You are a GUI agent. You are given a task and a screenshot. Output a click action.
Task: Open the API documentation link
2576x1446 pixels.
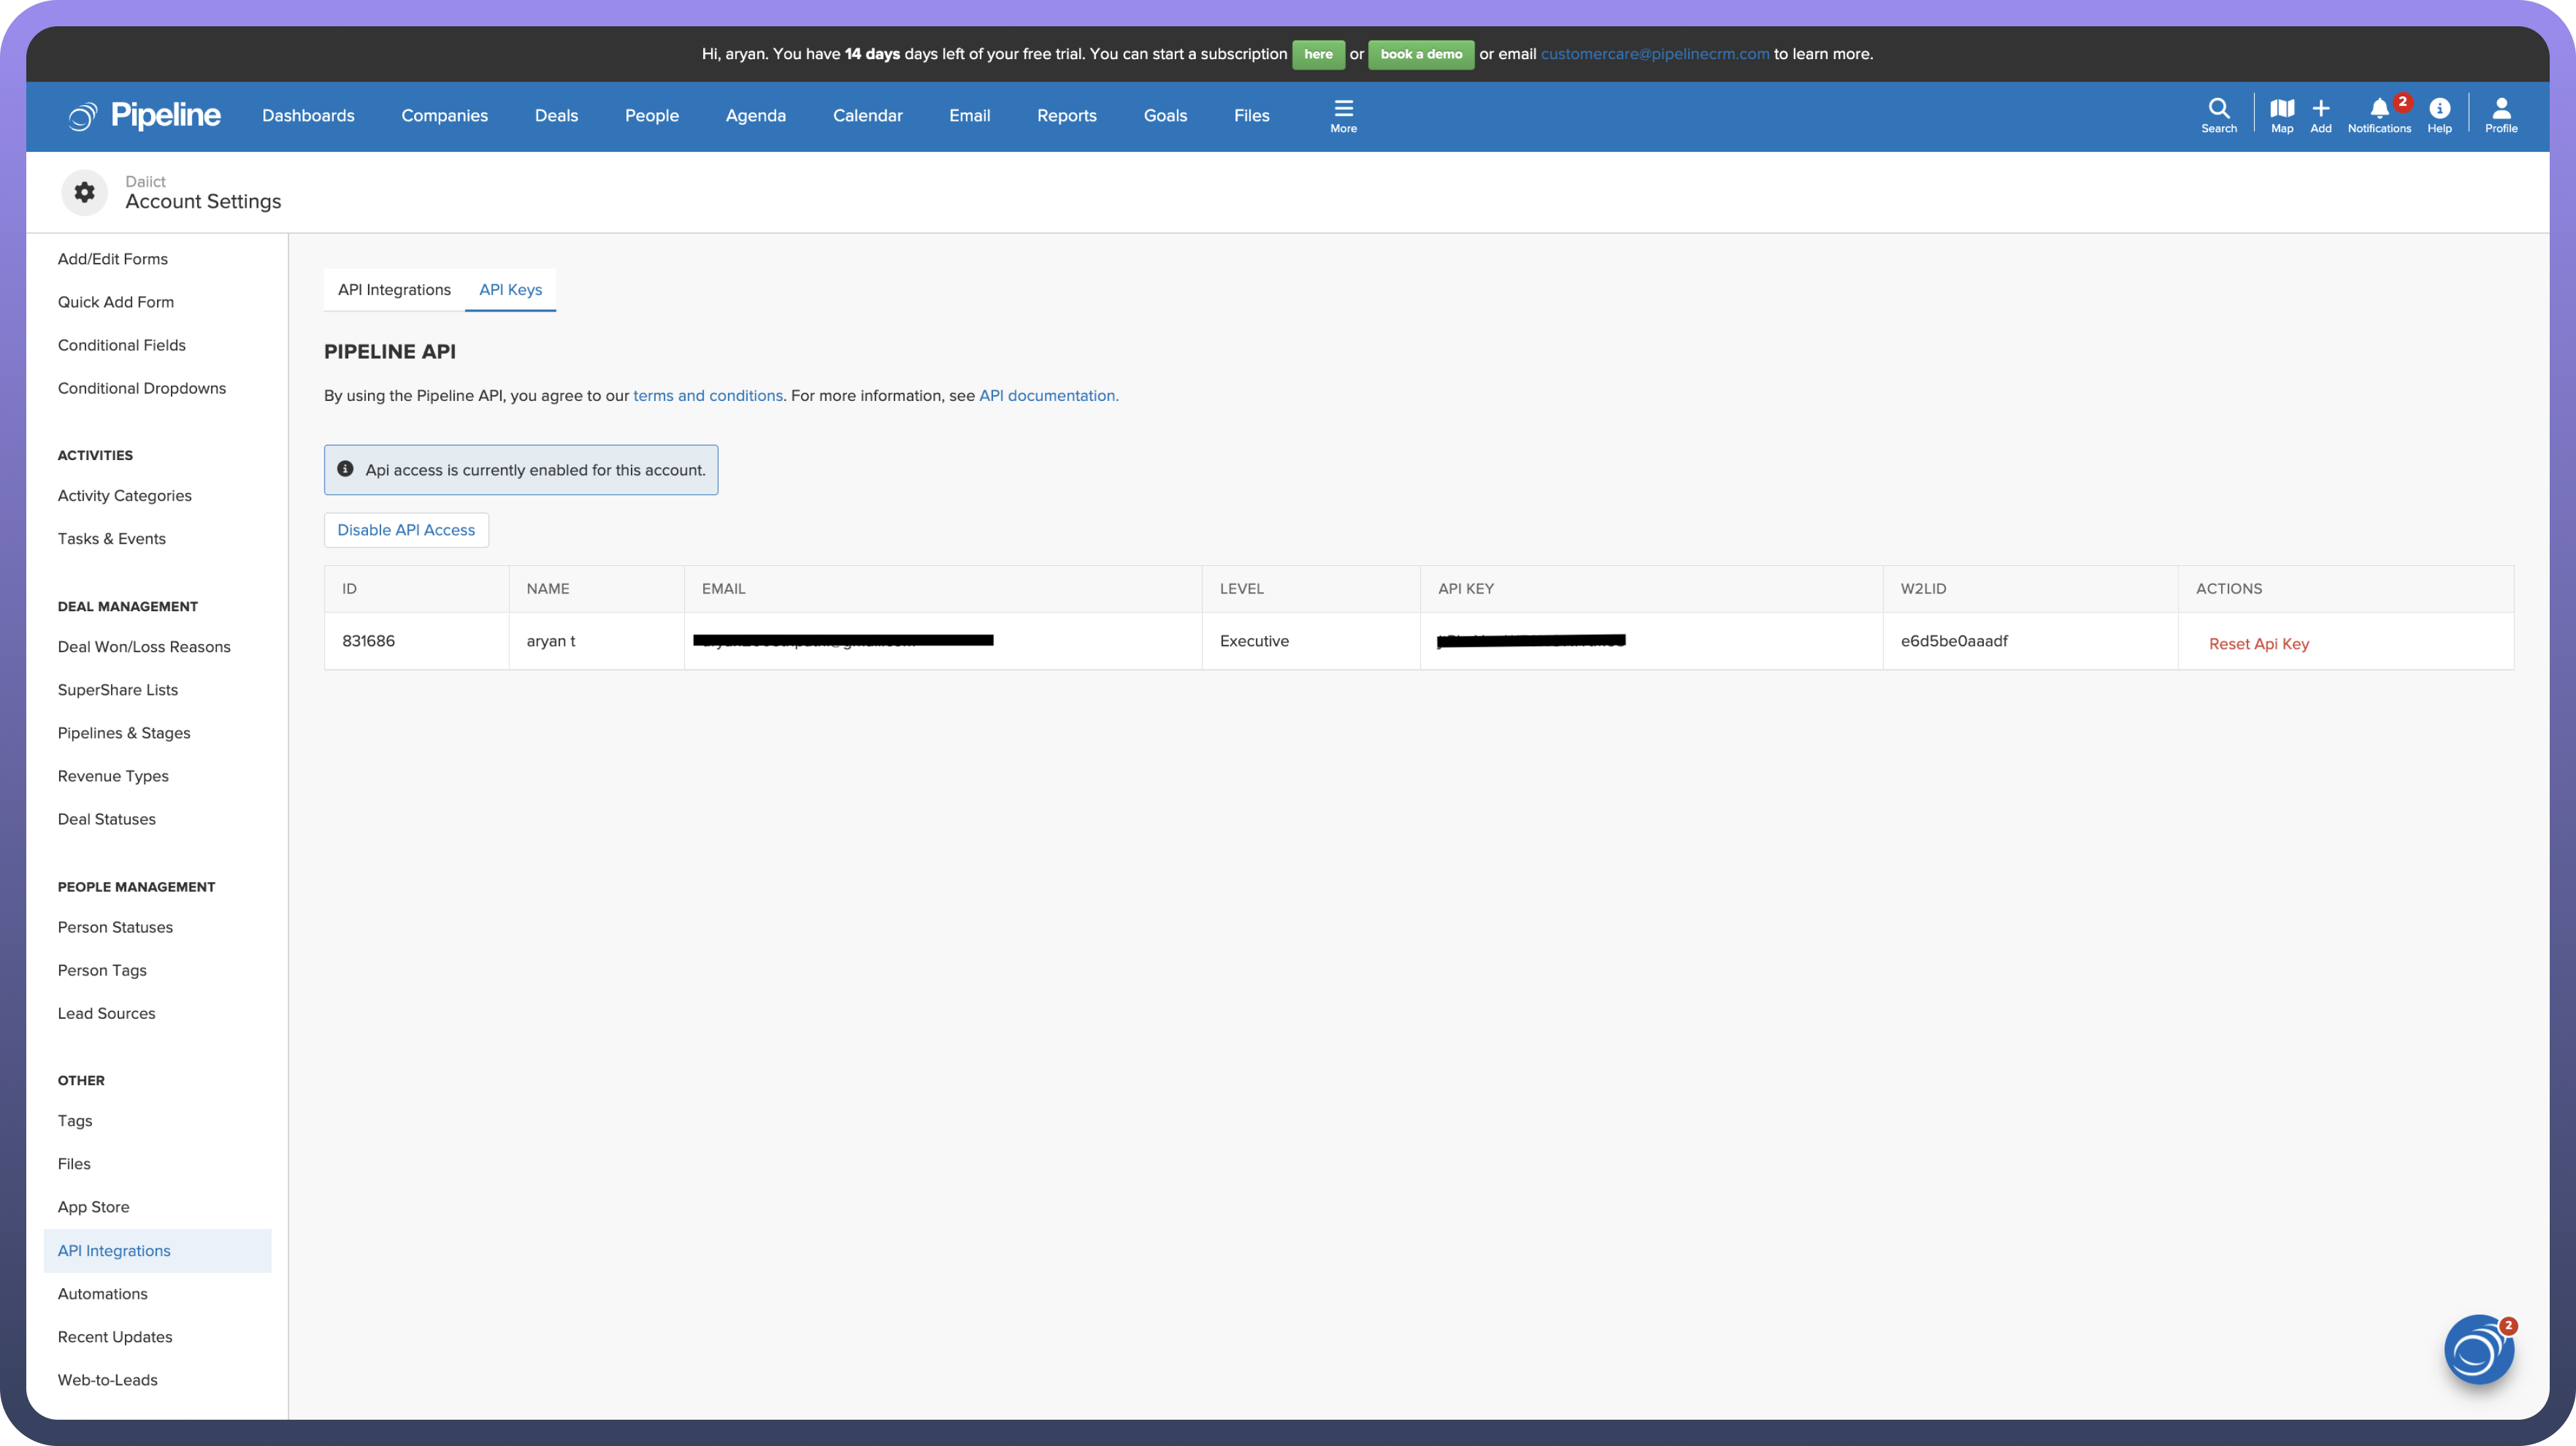click(1047, 396)
